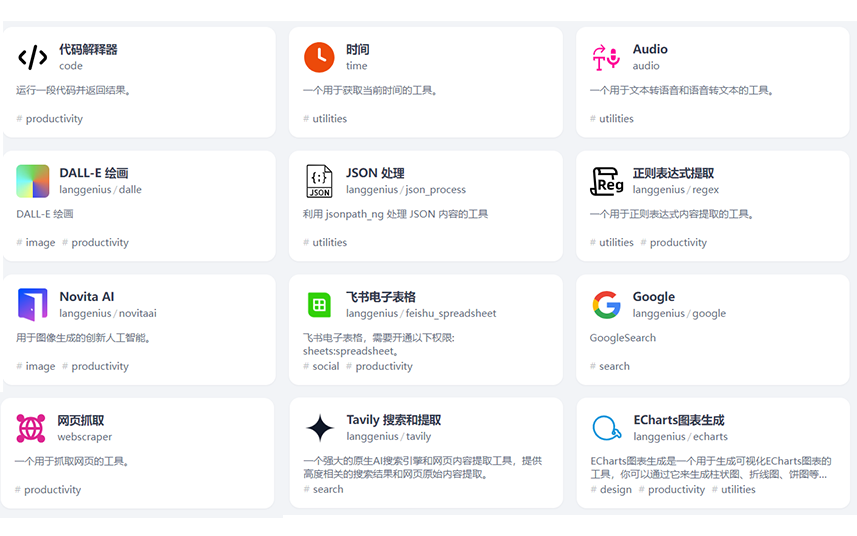Click the '一个用于抓取网页的工具' description
Screen dimensions: 857x536
coord(72,461)
